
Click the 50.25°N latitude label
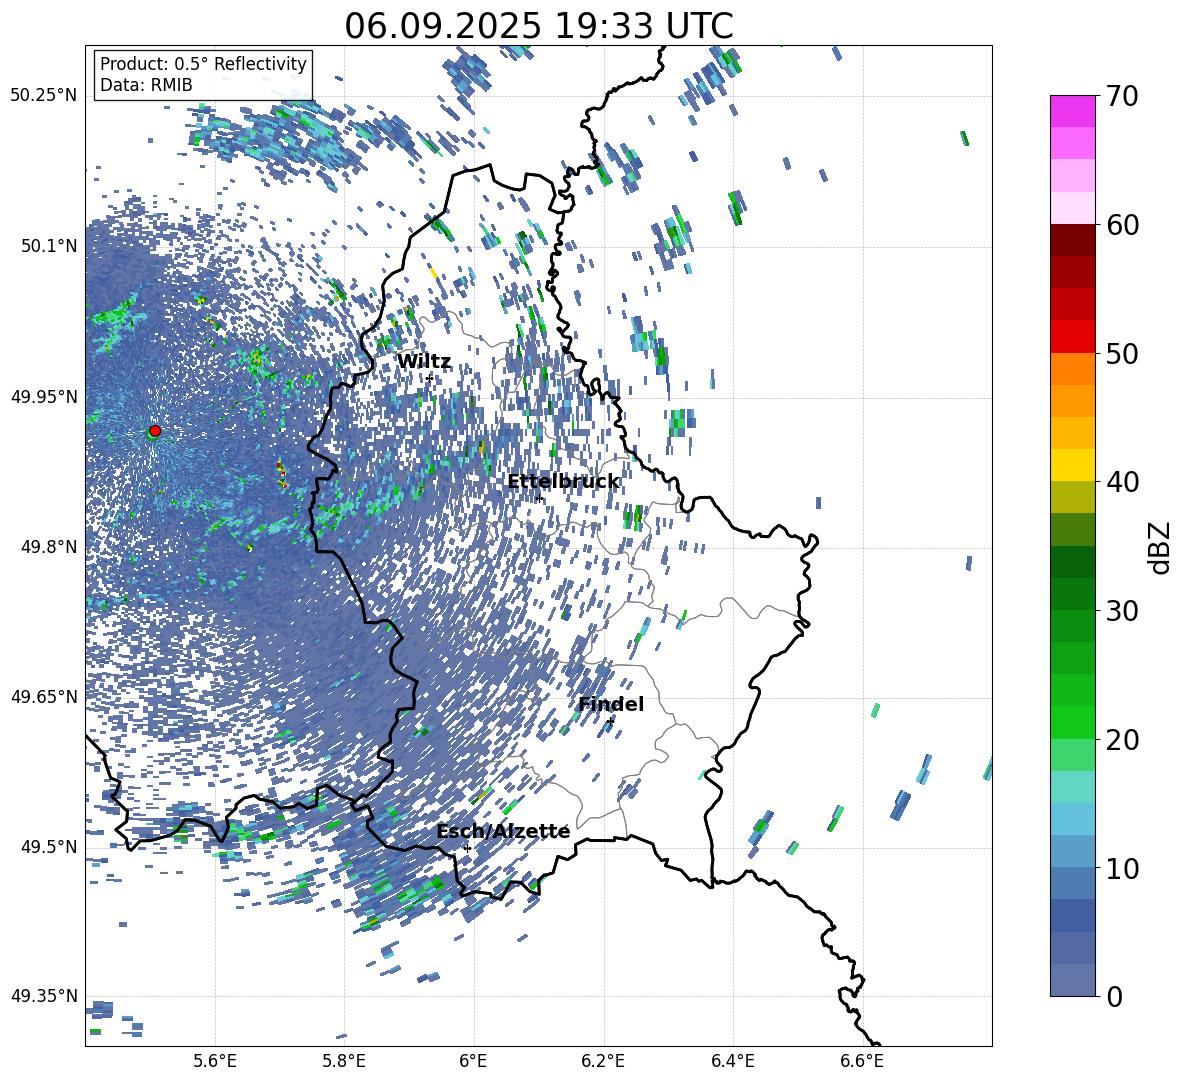click(44, 96)
